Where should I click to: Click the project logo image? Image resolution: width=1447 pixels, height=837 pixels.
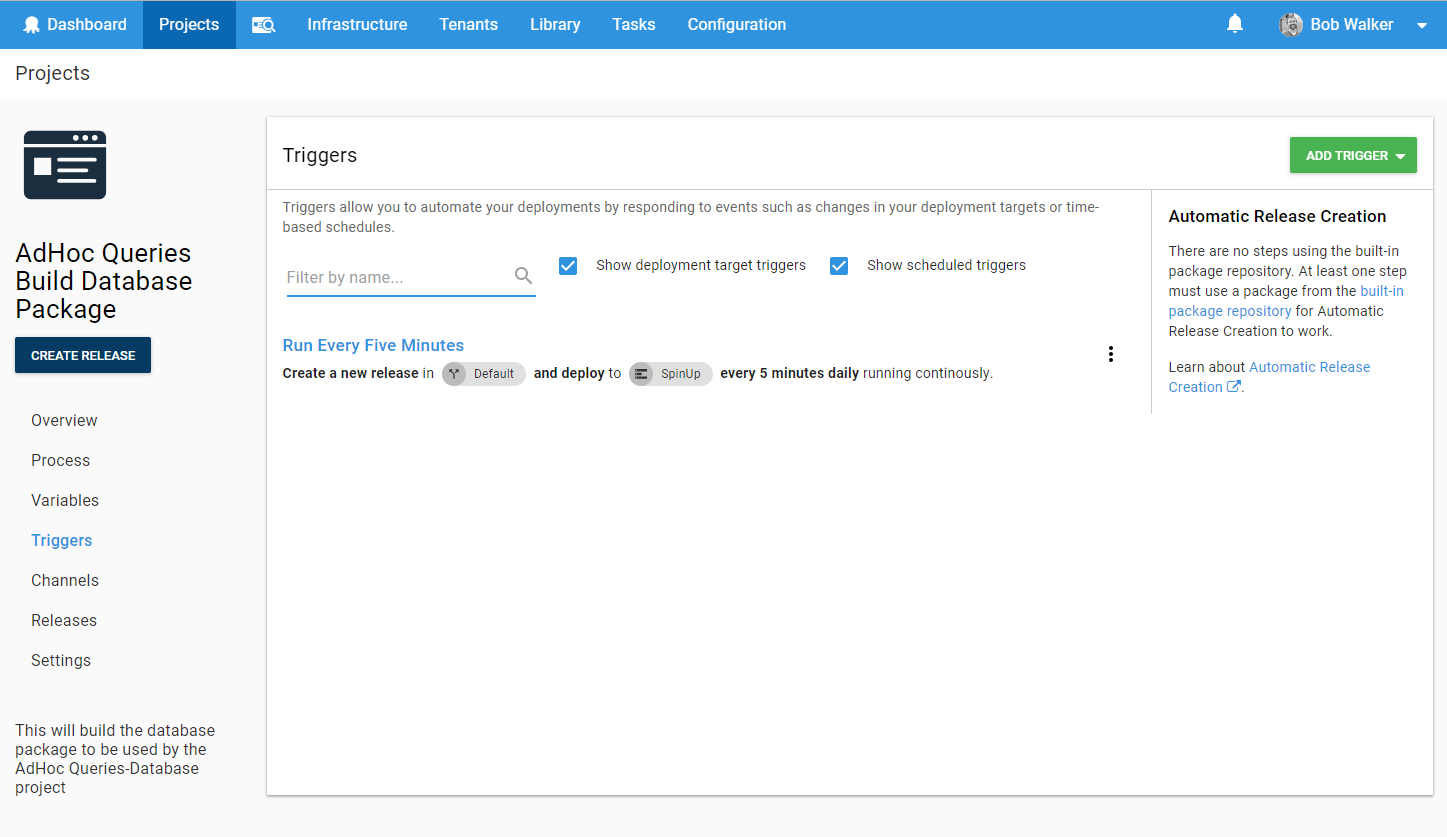tap(65, 165)
